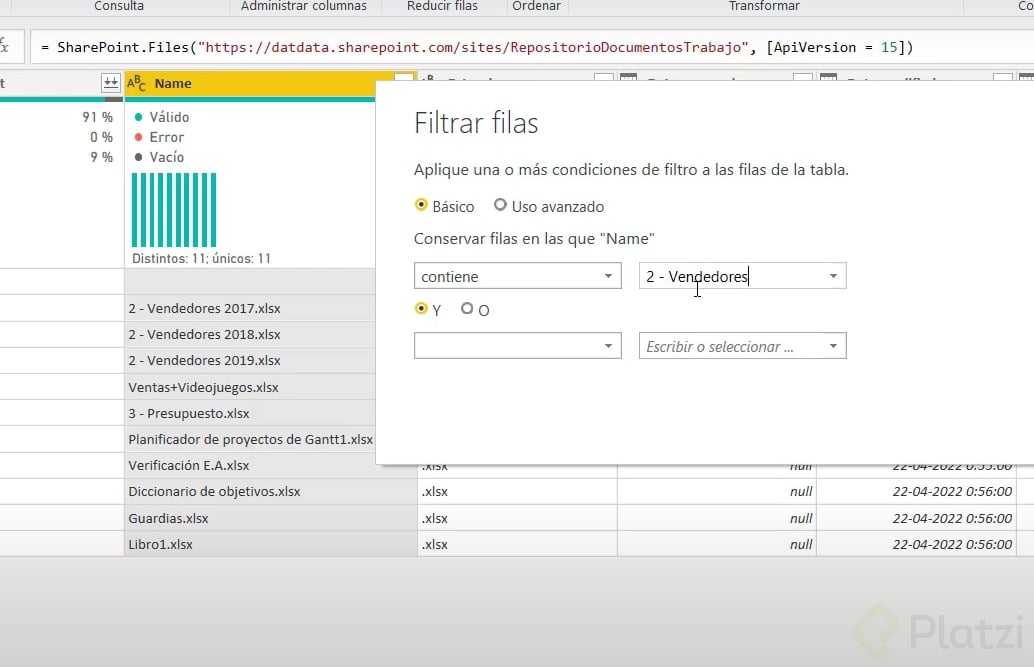1034x667 pixels.
Task: Click the 'Vacío' quality indicator in Name column
Action: point(159,157)
